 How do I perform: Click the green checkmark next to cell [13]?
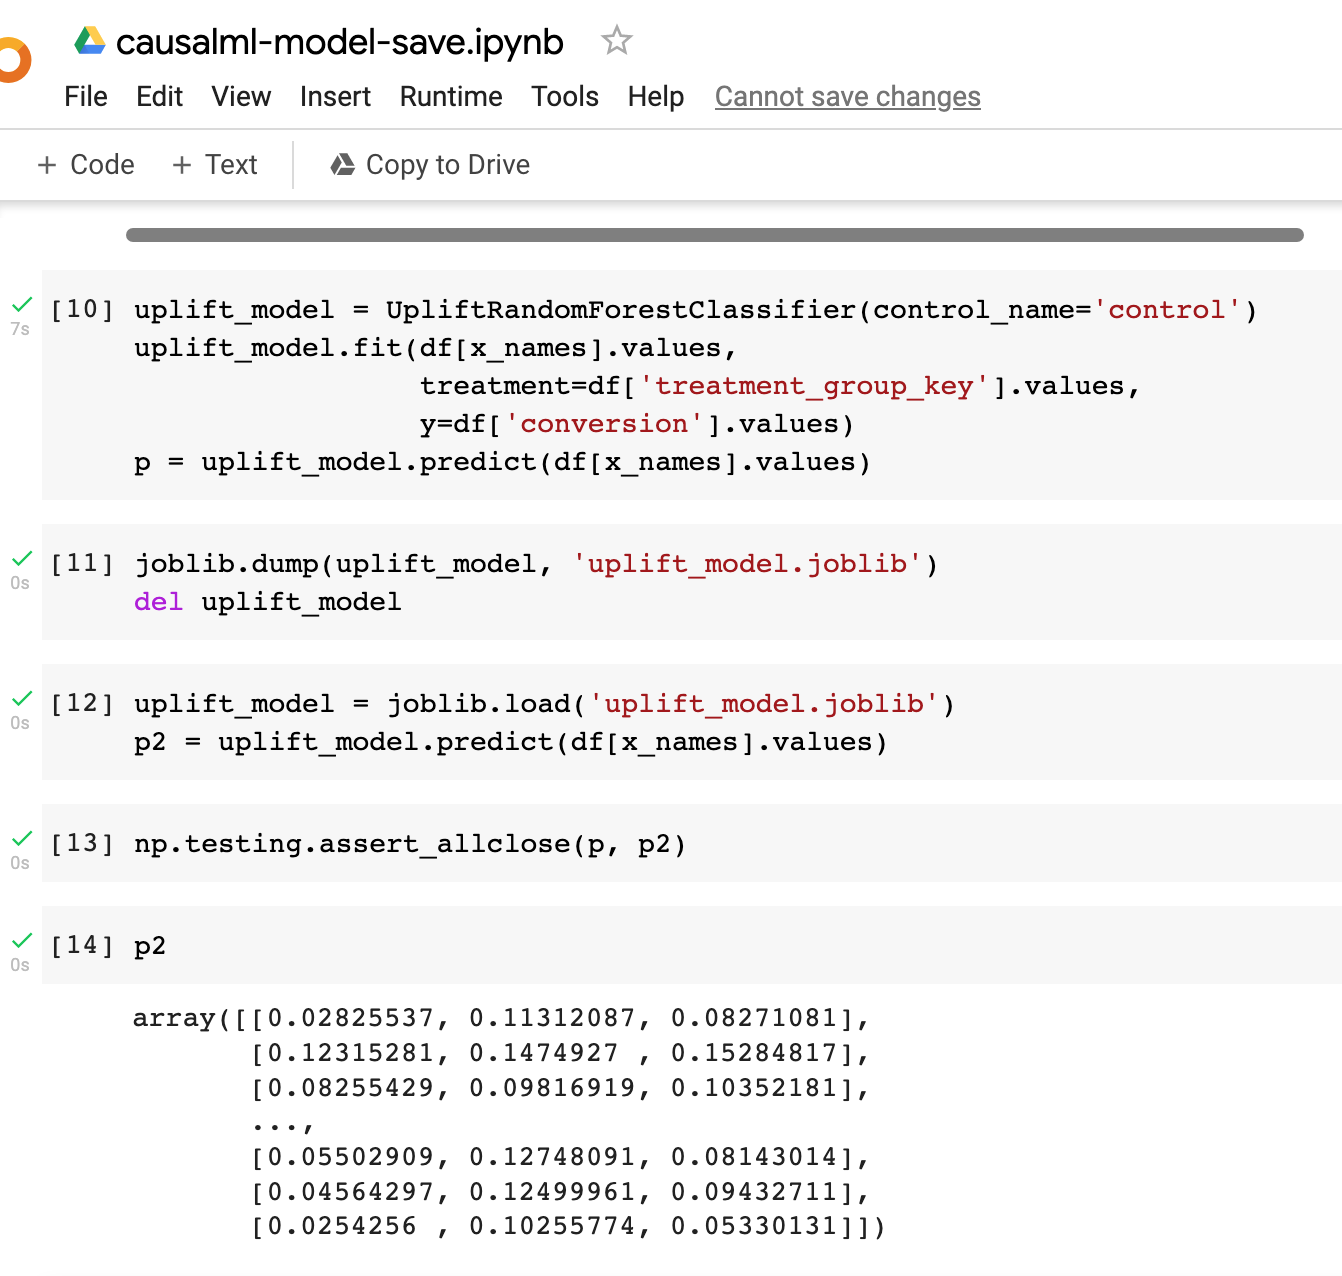[20, 836]
